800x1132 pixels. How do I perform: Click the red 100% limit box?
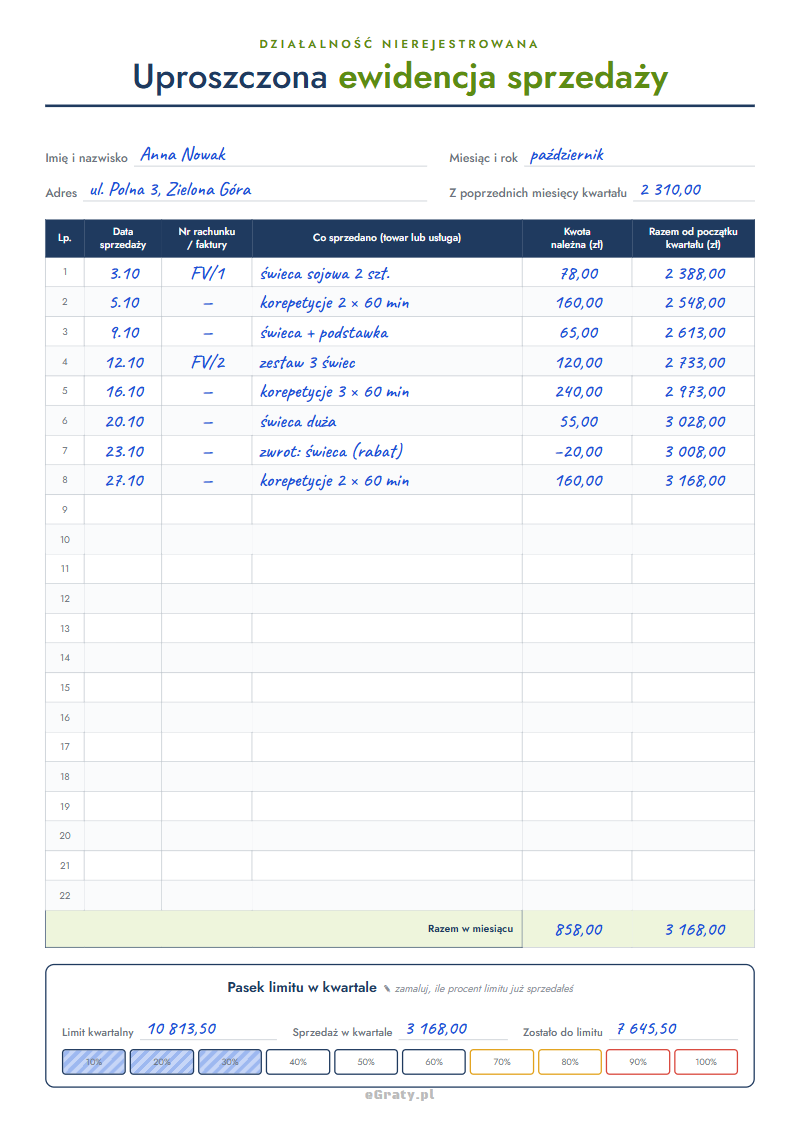tap(706, 1062)
